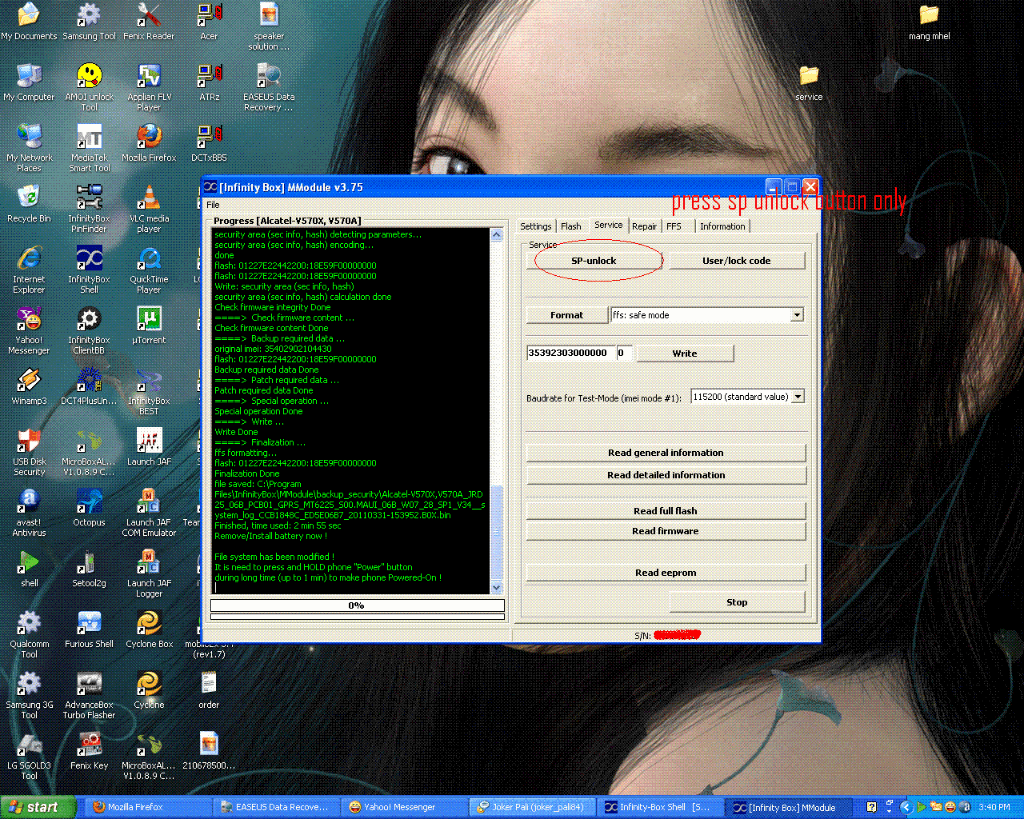Open the File menu

coord(213,204)
